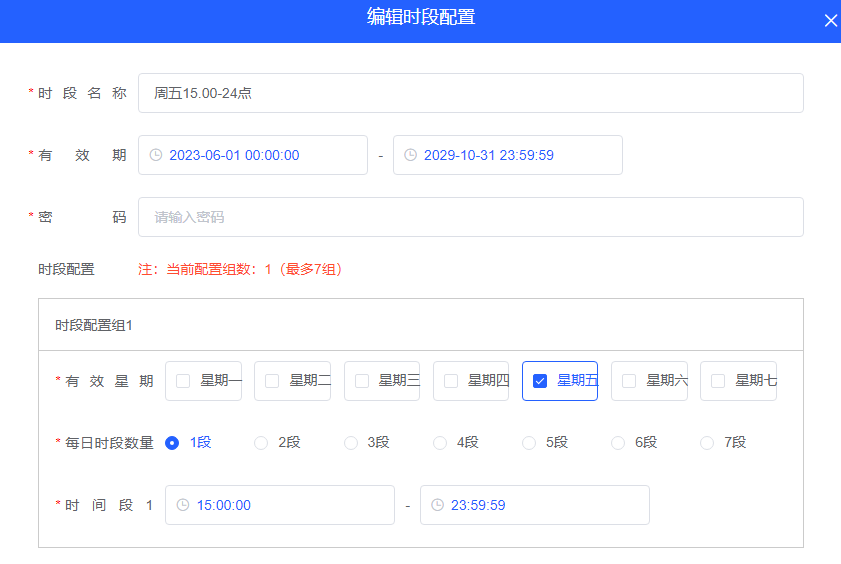Image resolution: width=841 pixels, height=564 pixels.
Task: Enable the 星期六 checkbox
Action: [629, 381]
